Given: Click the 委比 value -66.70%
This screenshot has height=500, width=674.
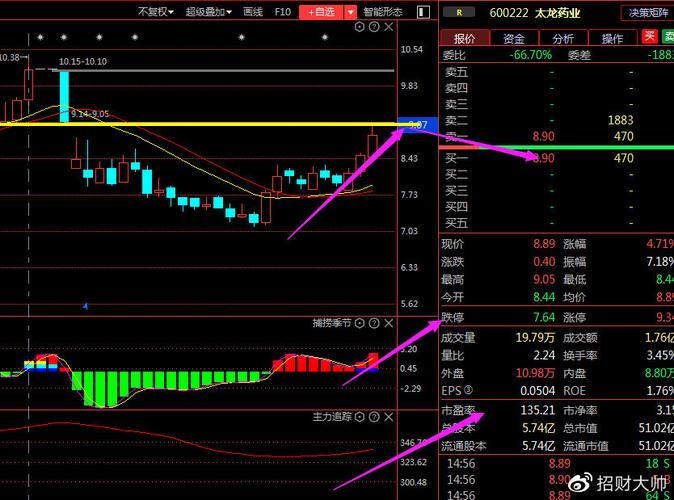Looking at the screenshot, I should click(x=530, y=55).
